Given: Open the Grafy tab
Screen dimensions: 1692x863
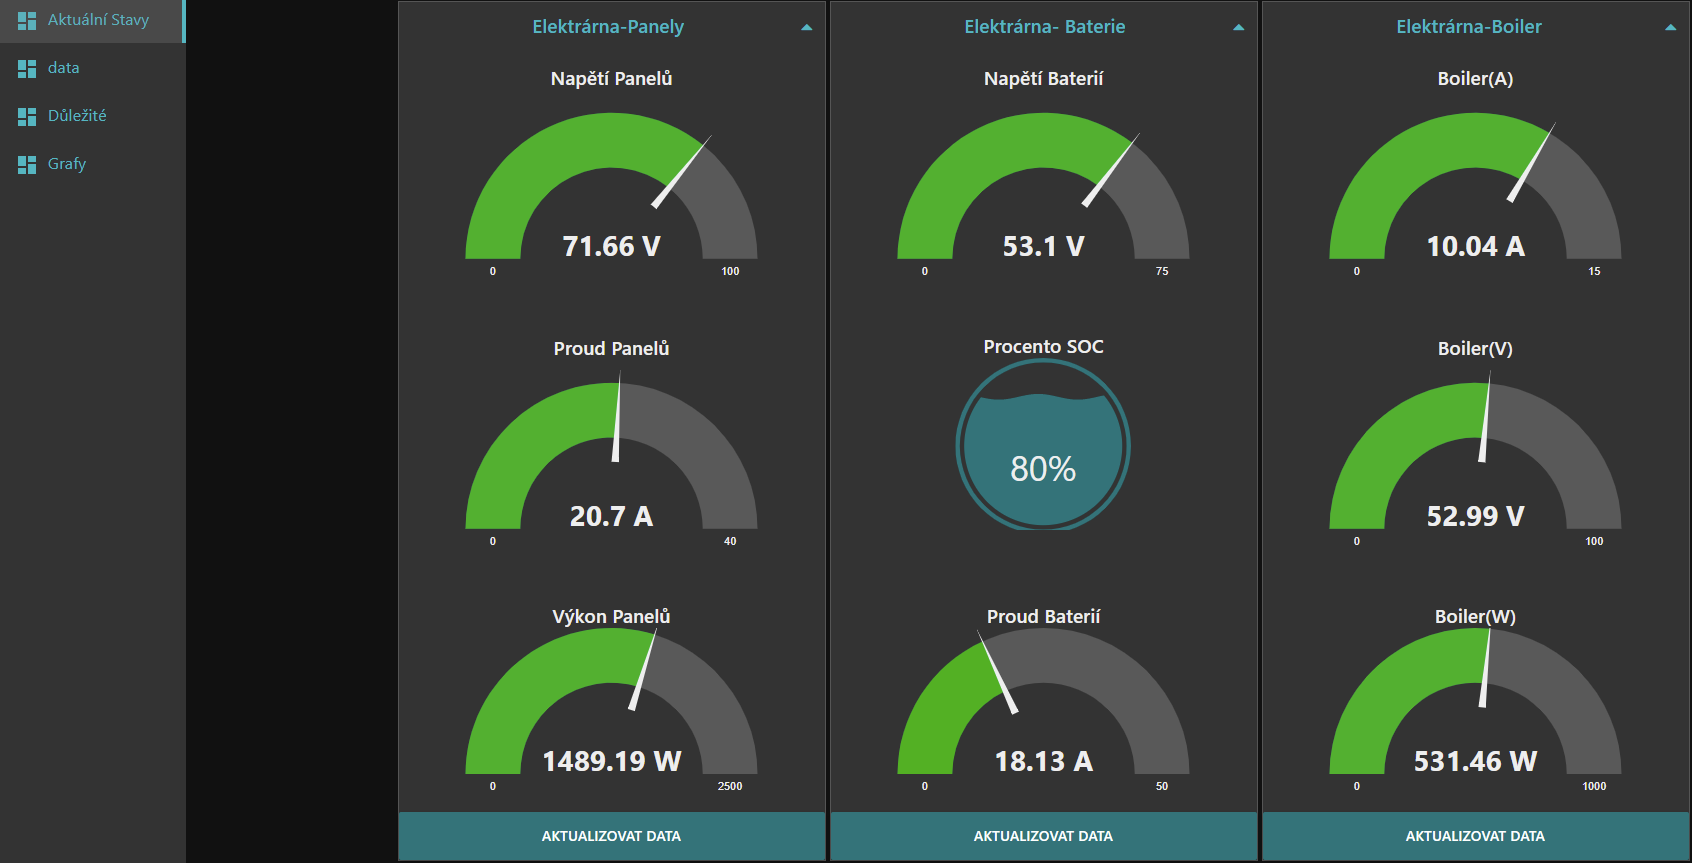Looking at the screenshot, I should tap(93, 164).
